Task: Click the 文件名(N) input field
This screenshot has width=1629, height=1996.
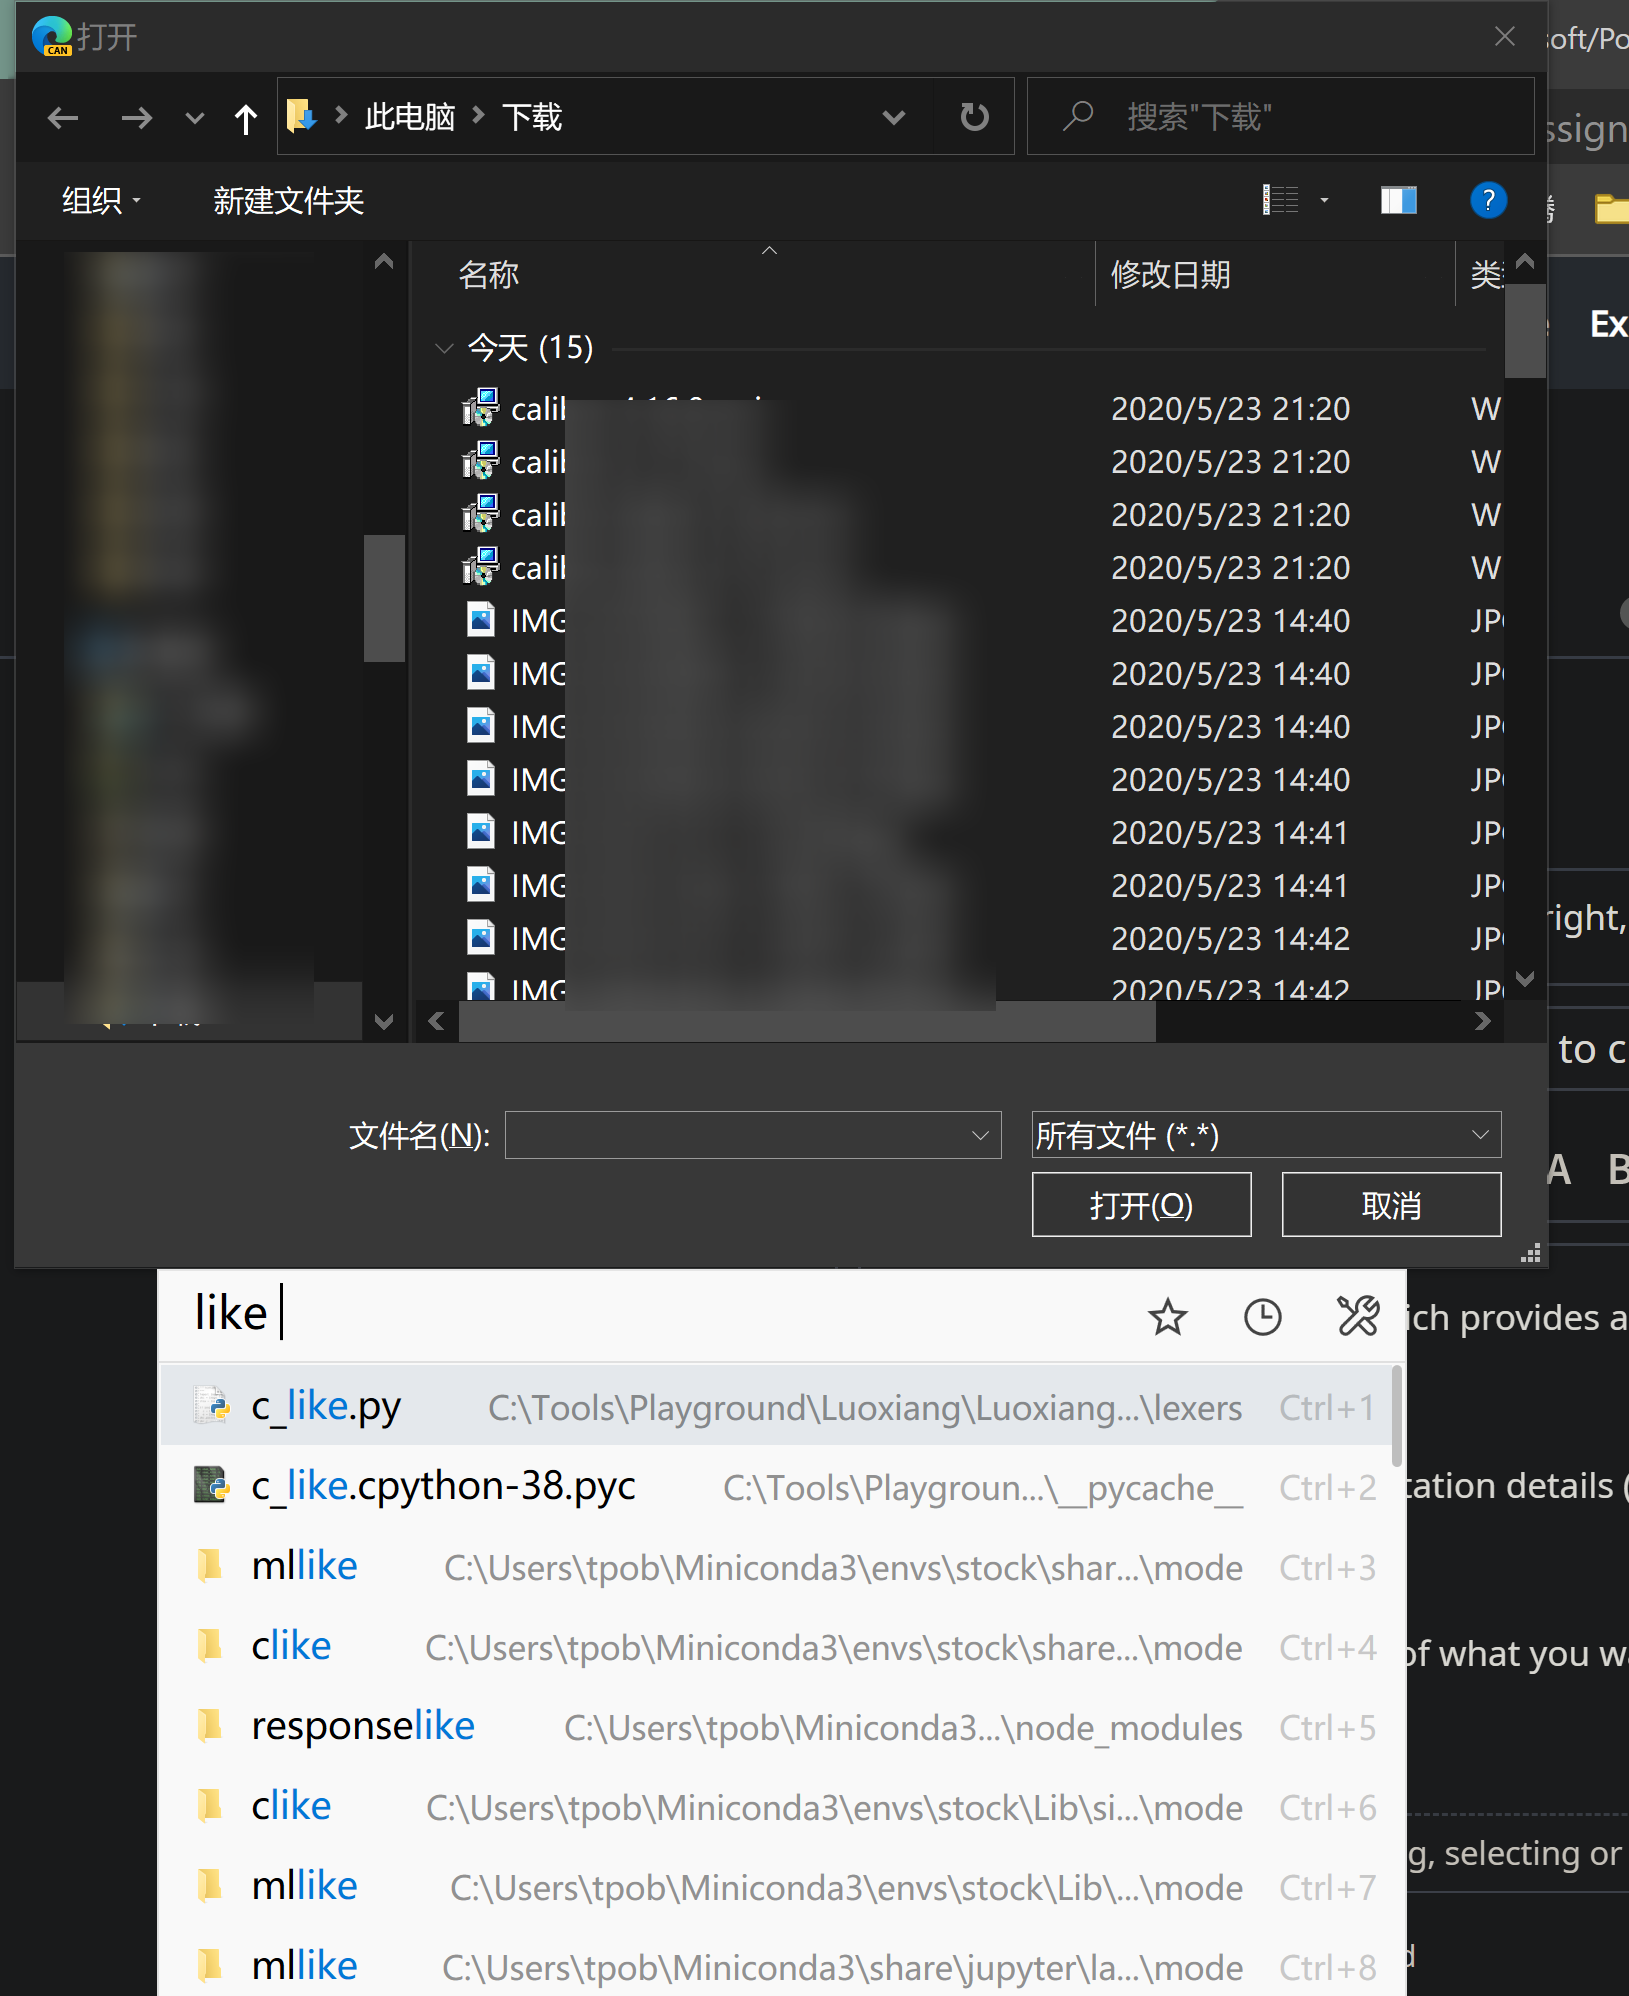Action: tap(738, 1135)
